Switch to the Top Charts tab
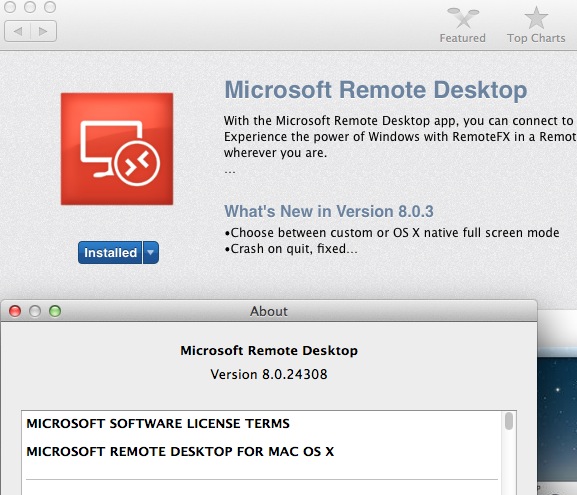Screen dimensions: 577x495 [x=536, y=25]
